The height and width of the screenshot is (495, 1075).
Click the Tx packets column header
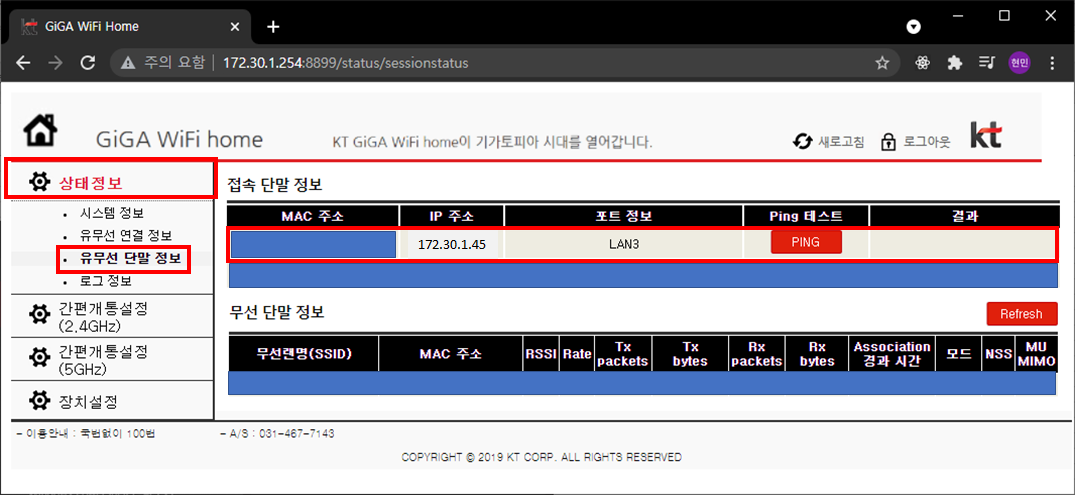(623, 354)
